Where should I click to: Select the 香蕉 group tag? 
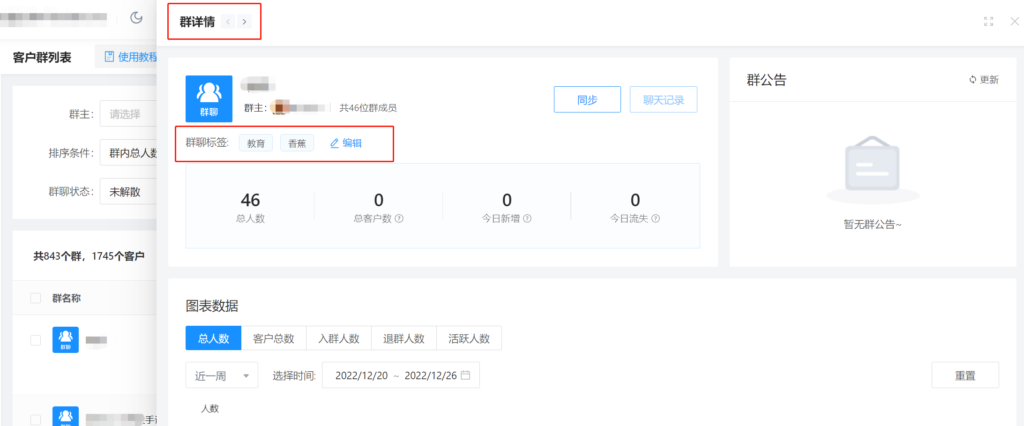[x=297, y=143]
